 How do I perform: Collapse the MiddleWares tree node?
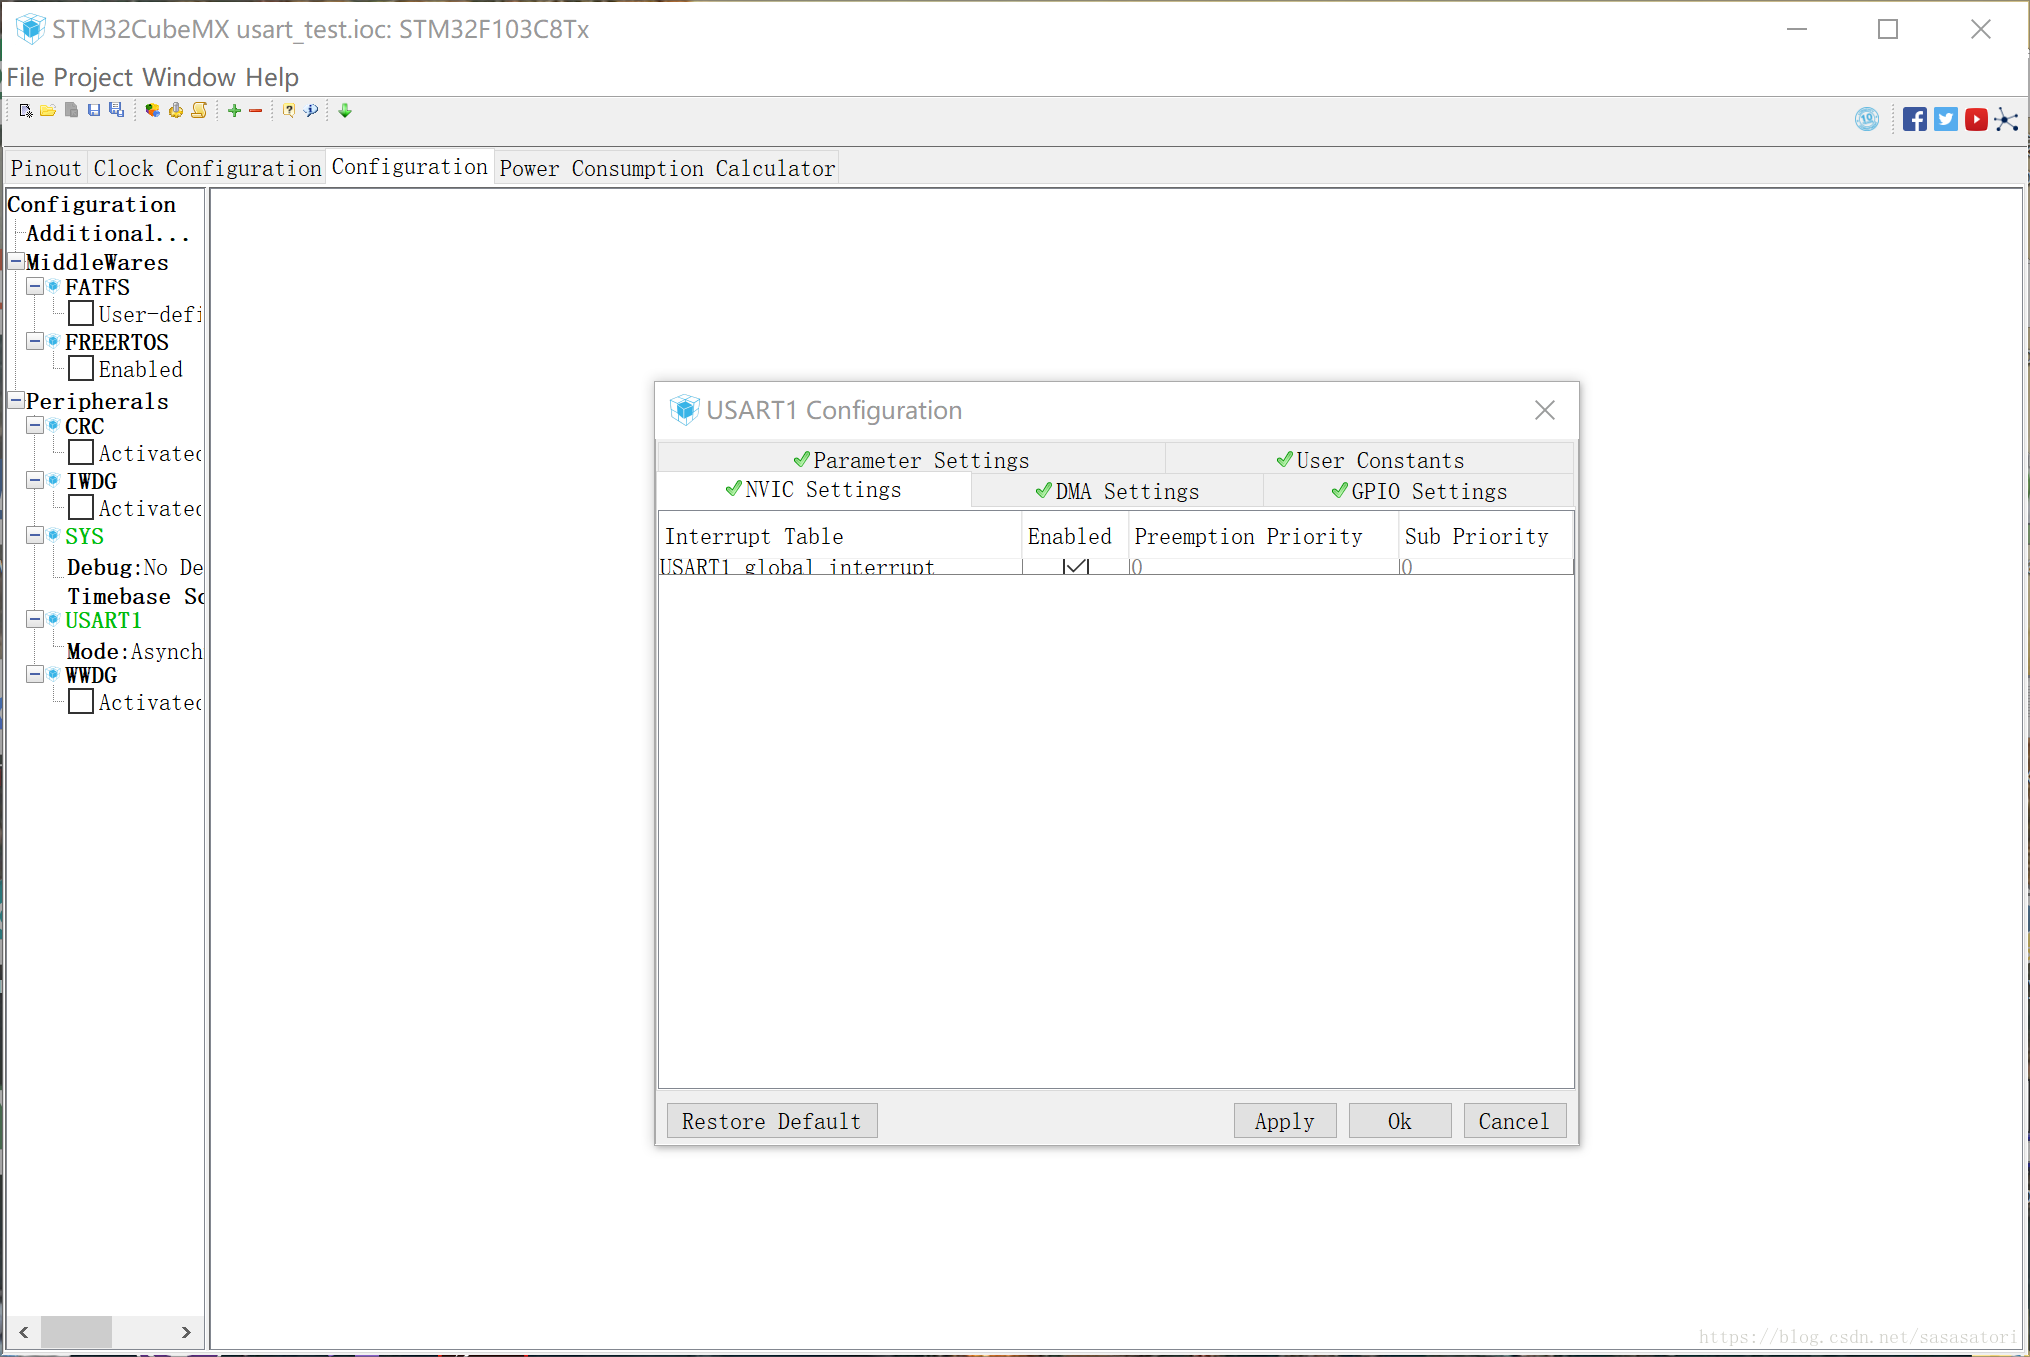click(x=16, y=261)
